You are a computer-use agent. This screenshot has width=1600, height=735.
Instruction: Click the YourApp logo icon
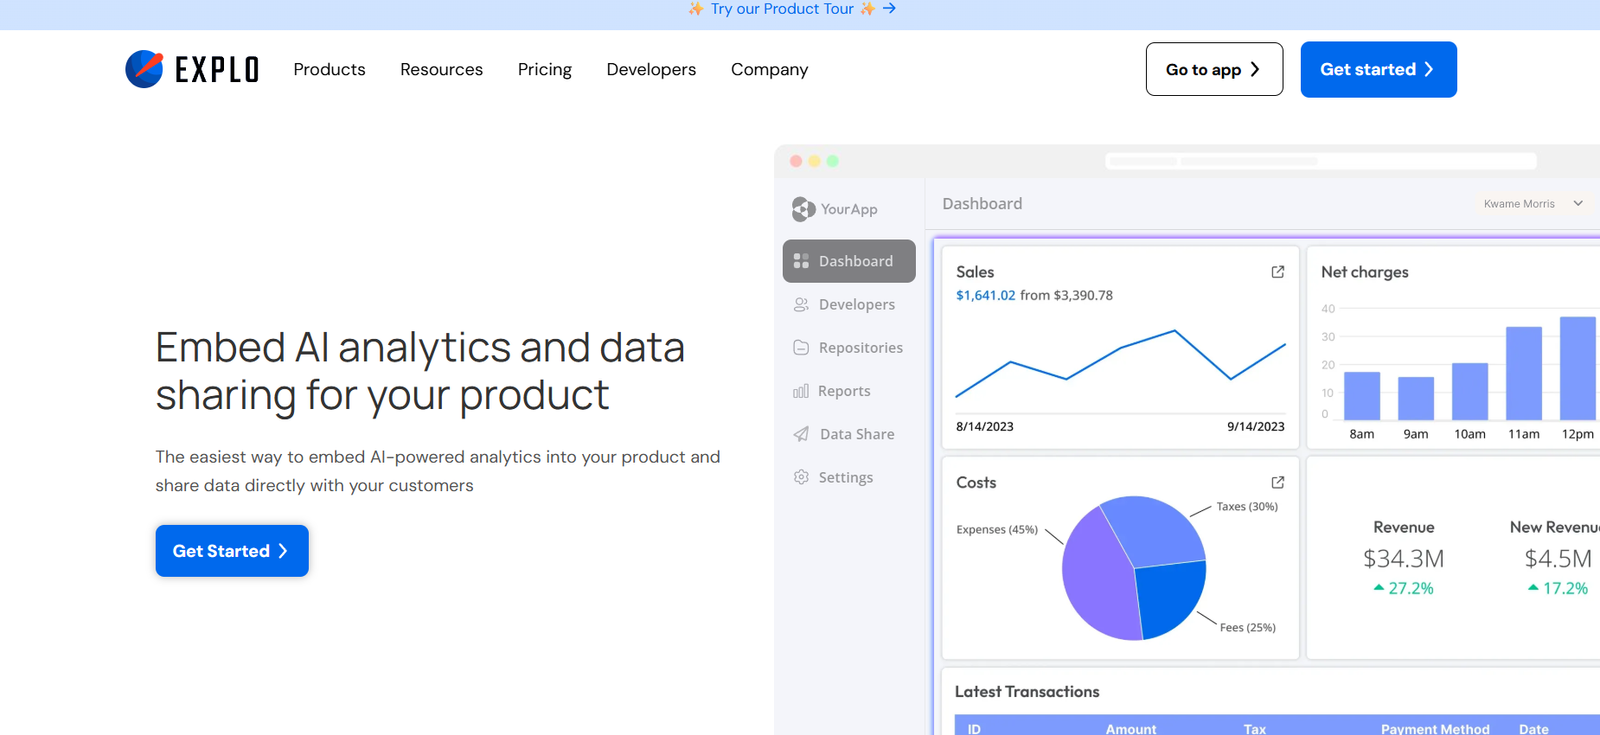pos(803,209)
